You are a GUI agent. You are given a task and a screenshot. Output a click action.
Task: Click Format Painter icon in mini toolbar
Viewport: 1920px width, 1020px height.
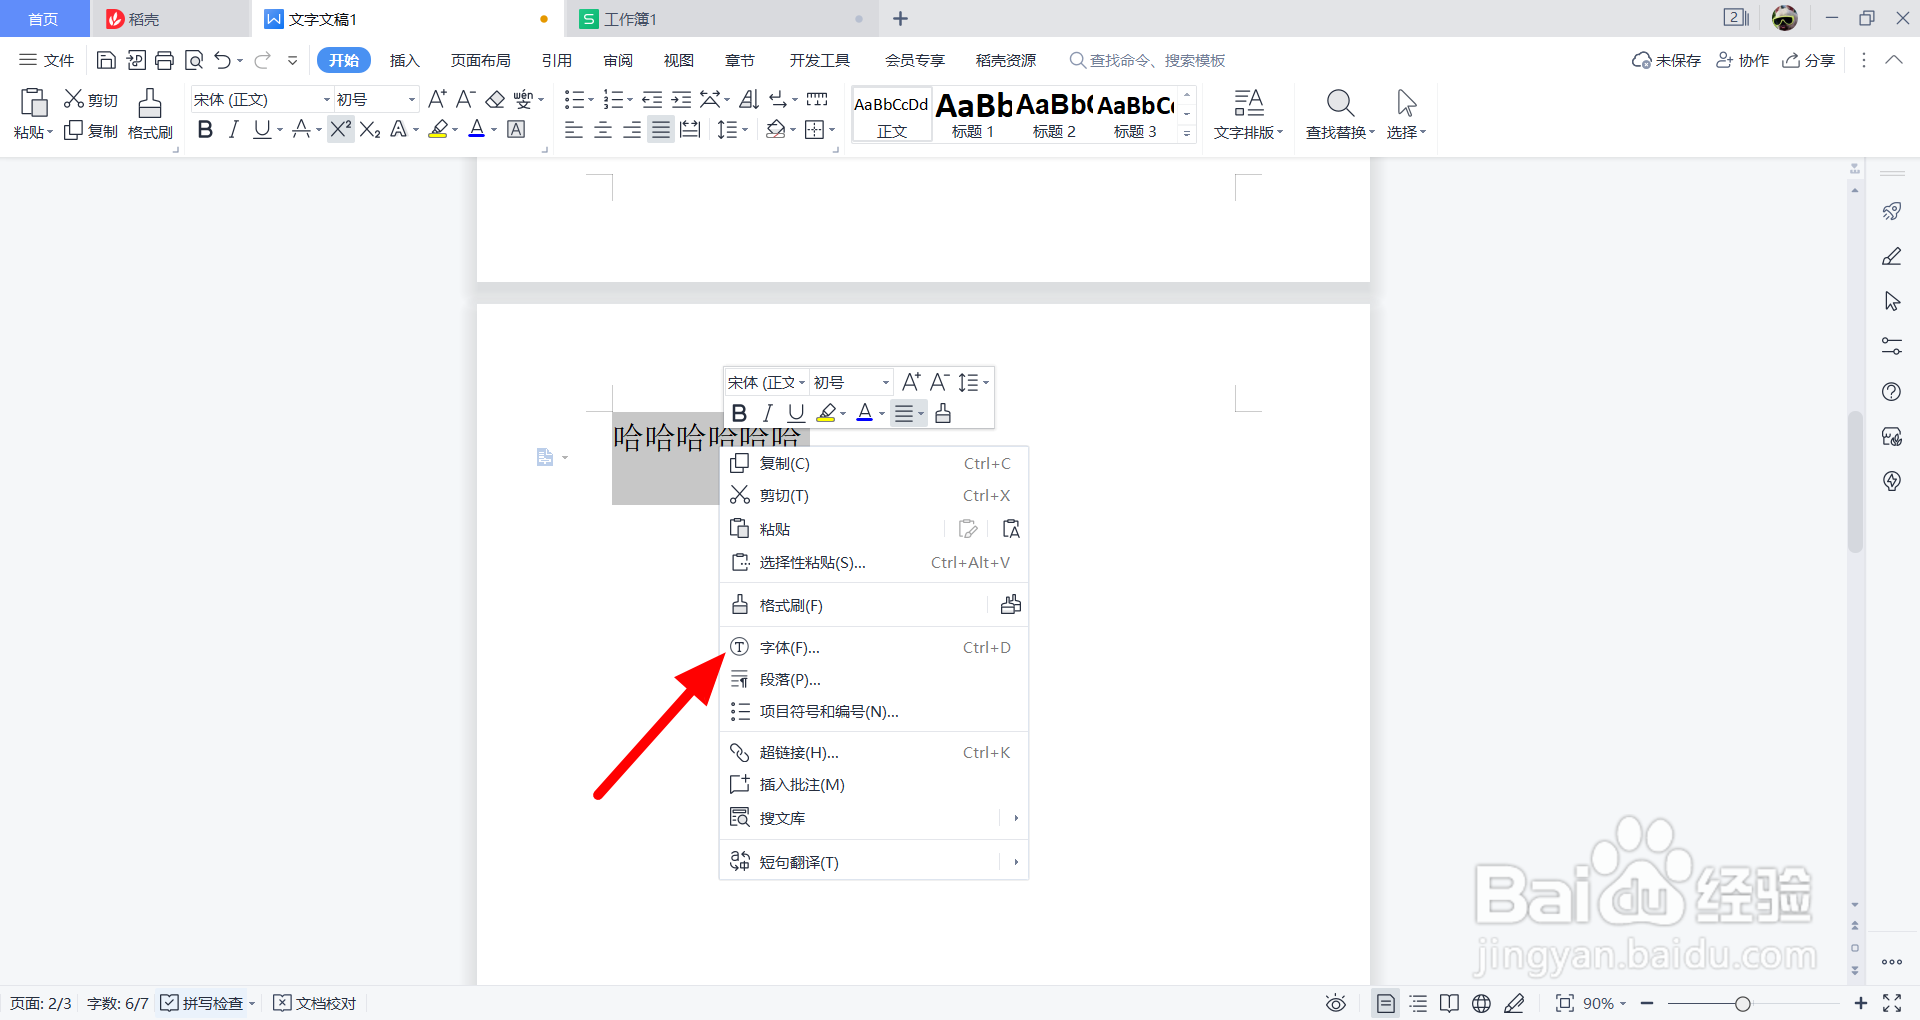943,413
